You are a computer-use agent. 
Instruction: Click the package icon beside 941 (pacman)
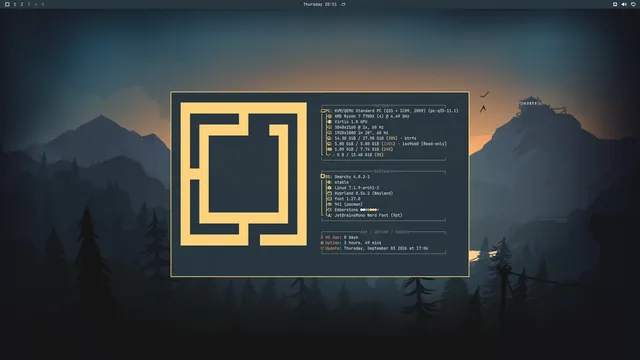(329, 204)
